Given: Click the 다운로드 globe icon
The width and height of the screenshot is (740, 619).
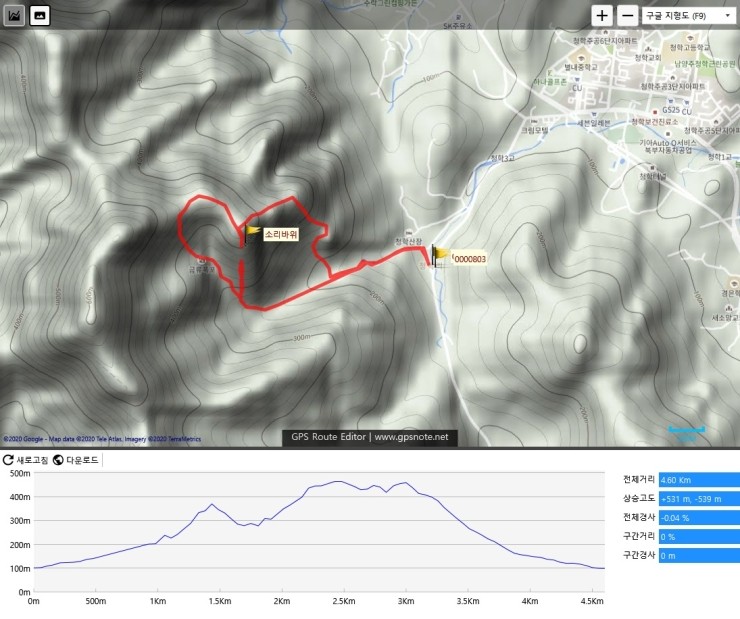Looking at the screenshot, I should (58, 460).
